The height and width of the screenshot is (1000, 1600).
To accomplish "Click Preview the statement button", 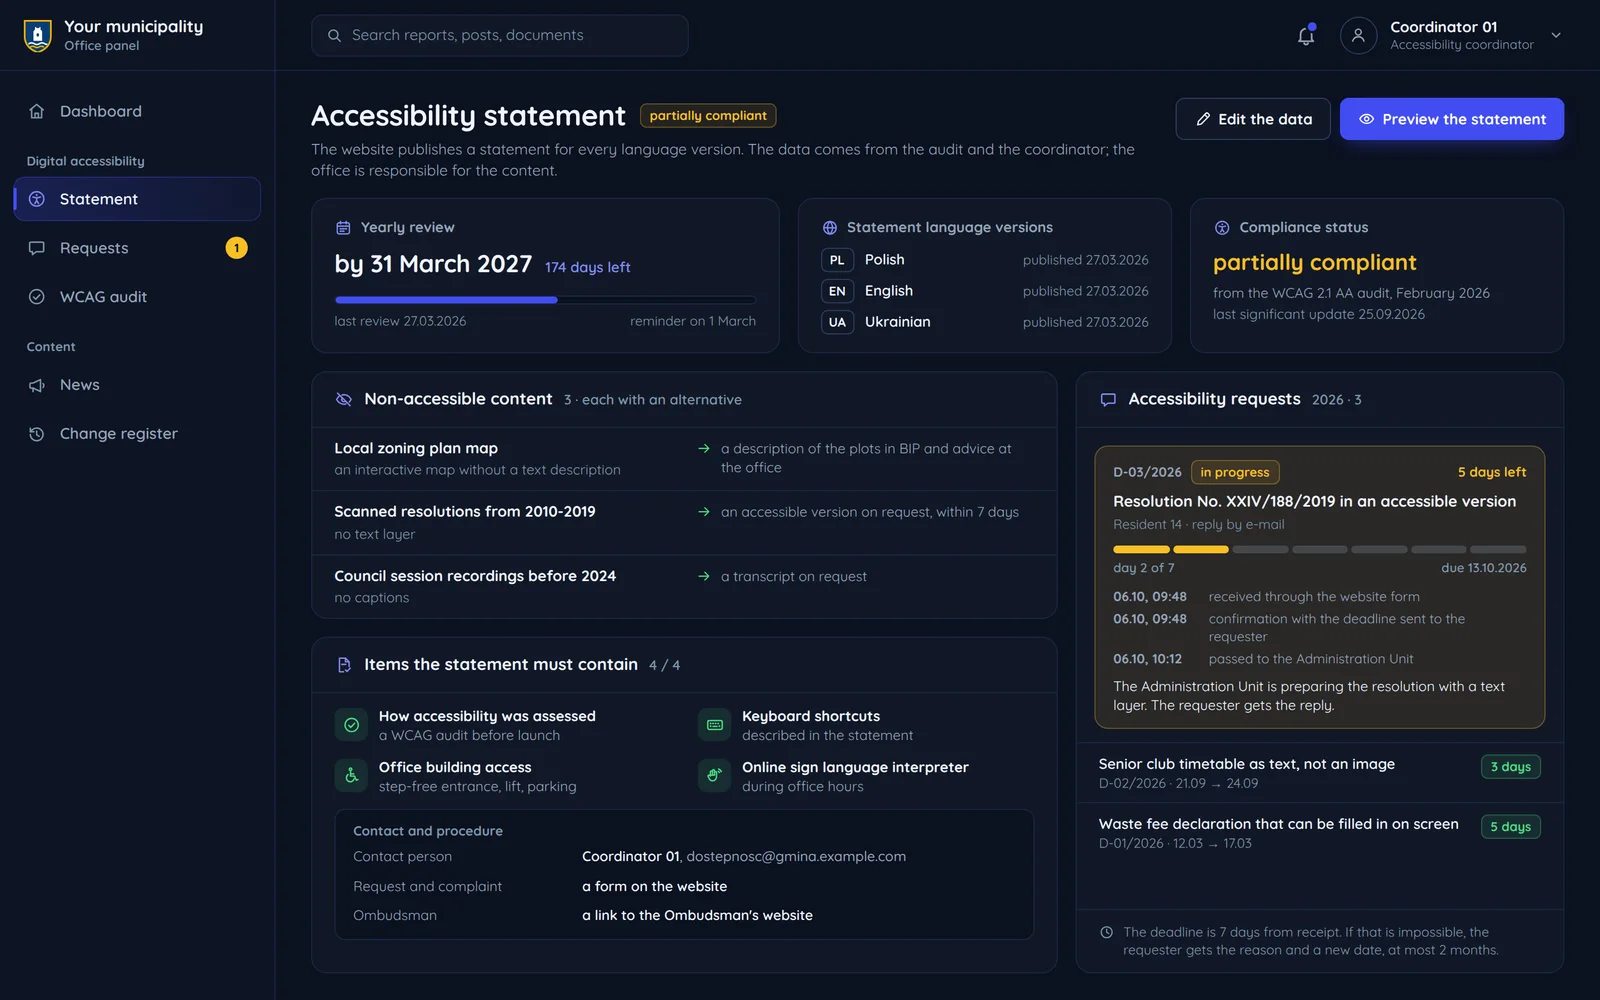I will 1452,119.
